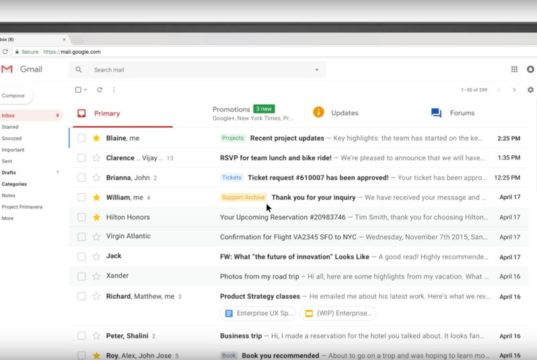
Task: Go to the next page of mail
Action: tap(514, 90)
